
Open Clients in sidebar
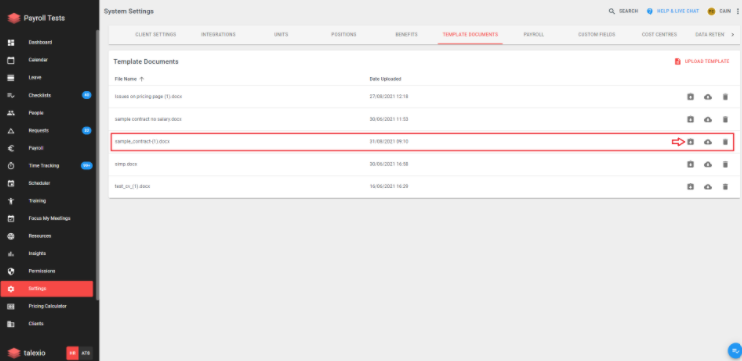[36, 324]
